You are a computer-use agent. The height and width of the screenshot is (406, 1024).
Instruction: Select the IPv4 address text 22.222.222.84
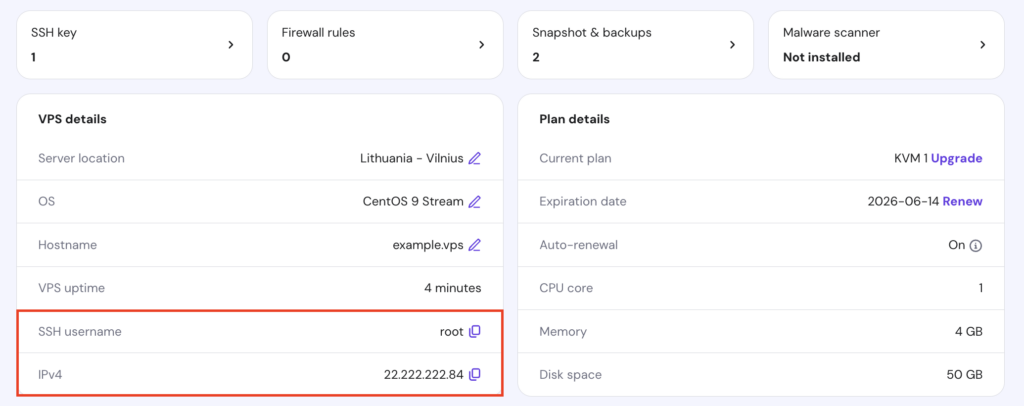point(423,374)
